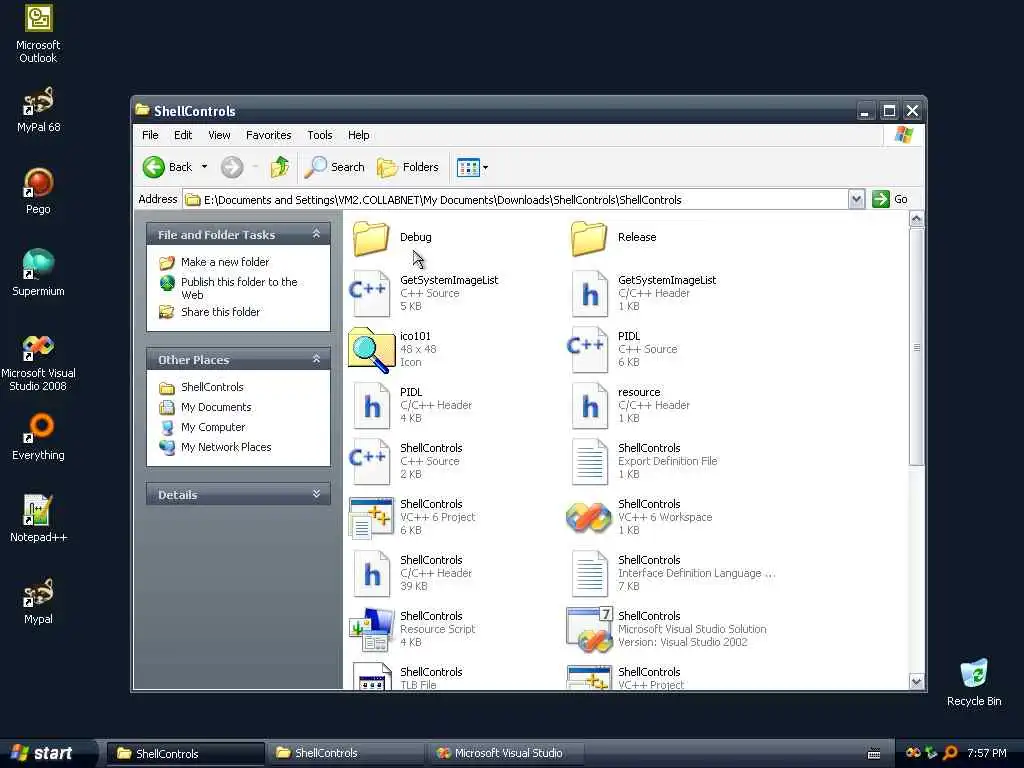The height and width of the screenshot is (768, 1024).
Task: Expand the Address bar dropdown
Action: click(856, 199)
